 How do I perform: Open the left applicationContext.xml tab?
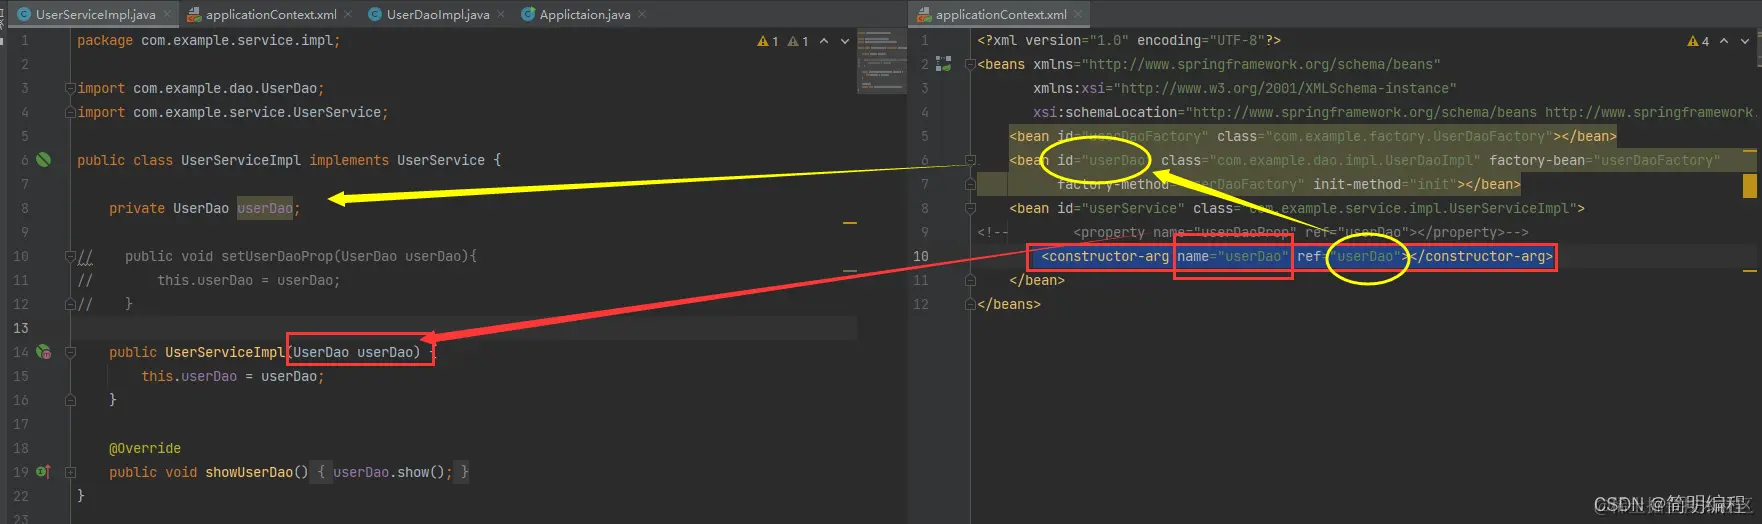(271, 14)
